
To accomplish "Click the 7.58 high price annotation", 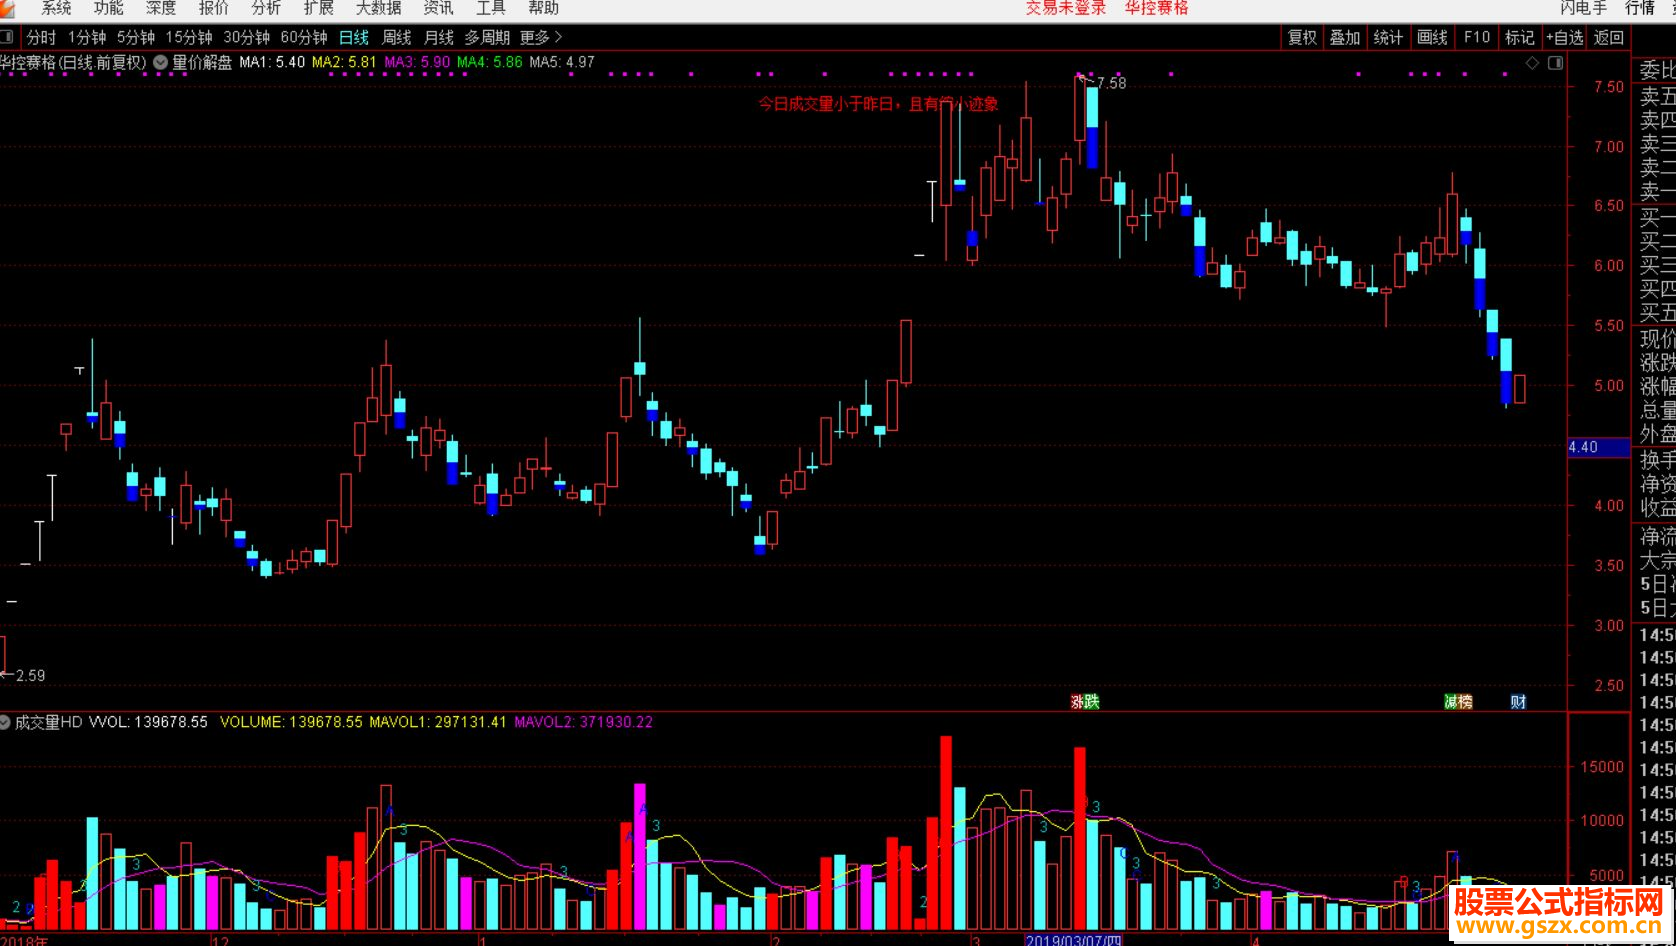I will [x=1111, y=83].
